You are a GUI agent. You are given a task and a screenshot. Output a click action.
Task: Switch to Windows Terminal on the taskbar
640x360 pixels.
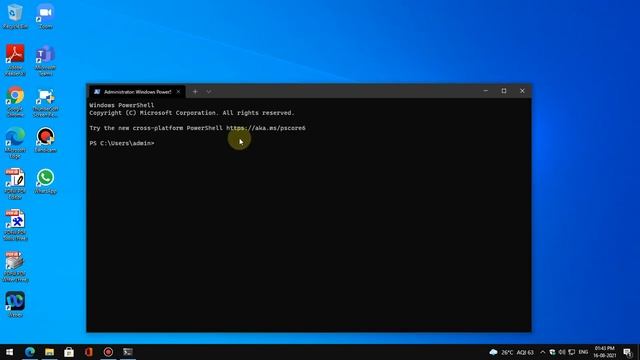128,352
